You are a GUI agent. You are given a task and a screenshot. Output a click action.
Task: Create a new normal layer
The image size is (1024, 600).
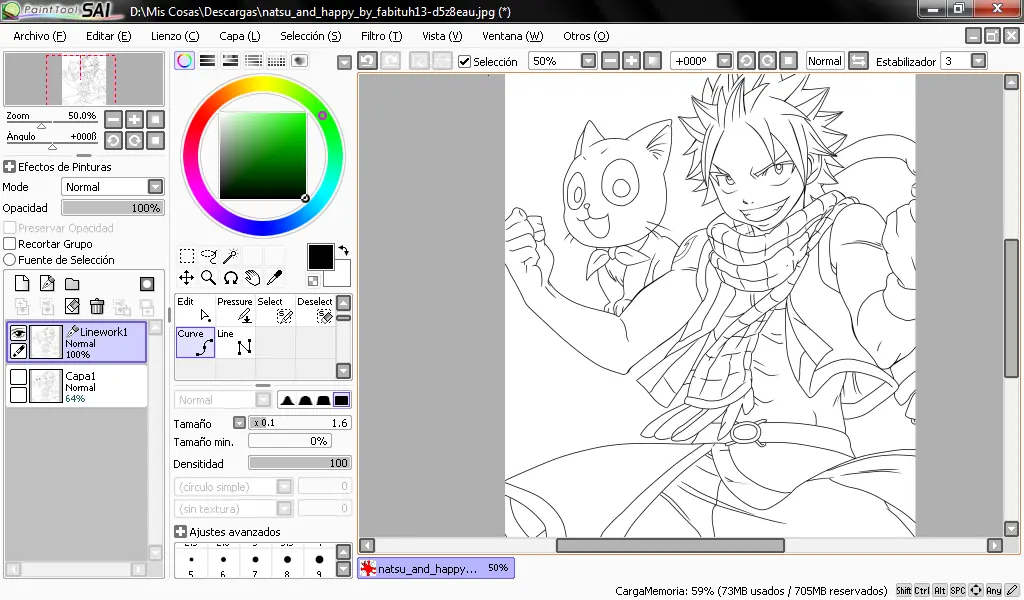click(x=22, y=283)
